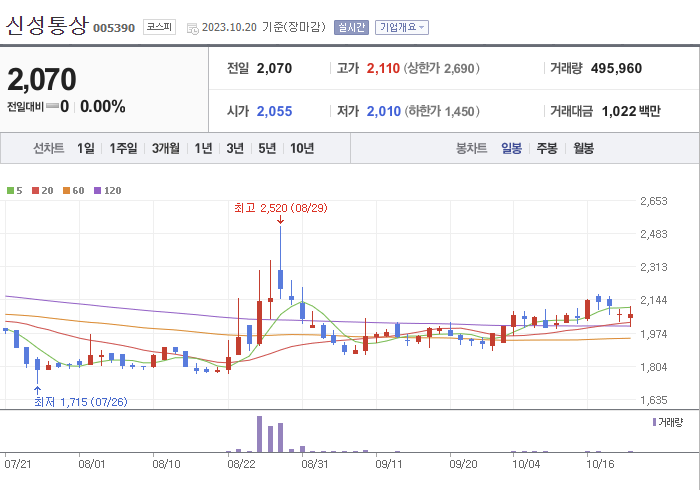Image resolution: width=700 pixels, height=490 pixels.
Task: Click the 2,653 price axis label
Action: coord(654,201)
